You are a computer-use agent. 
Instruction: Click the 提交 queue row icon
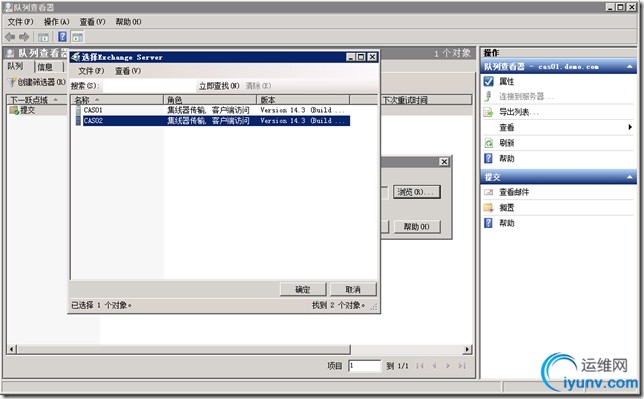14,110
